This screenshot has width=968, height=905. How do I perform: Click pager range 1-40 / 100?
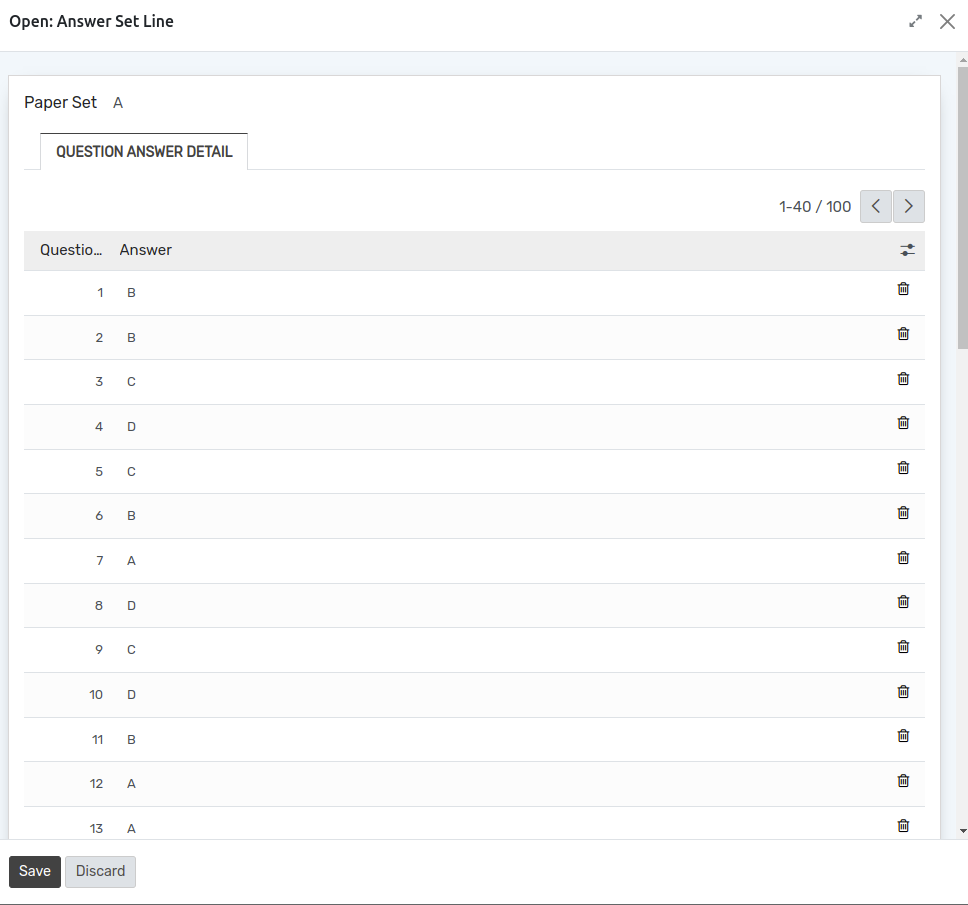815,207
